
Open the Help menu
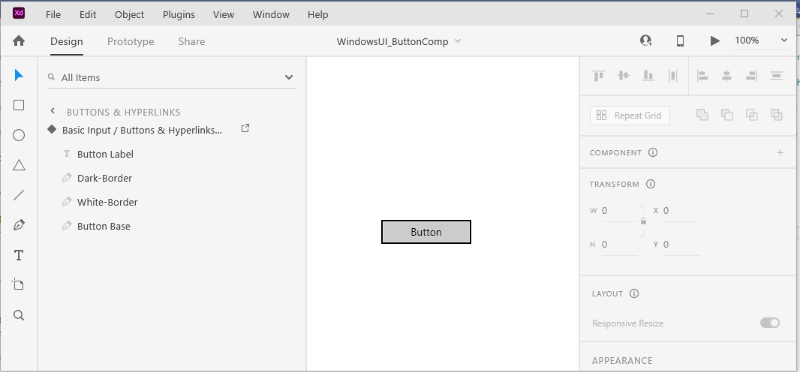(317, 14)
